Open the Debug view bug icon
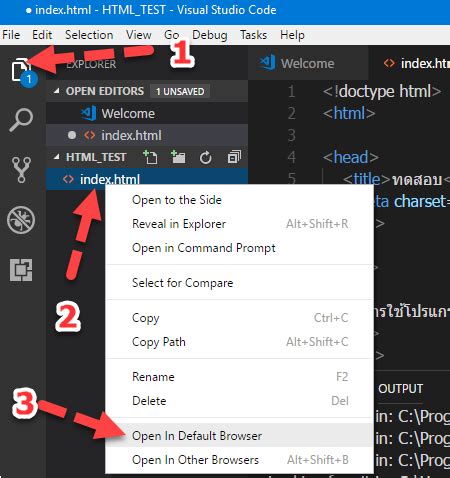Screen dimensions: 450x478 [21, 220]
